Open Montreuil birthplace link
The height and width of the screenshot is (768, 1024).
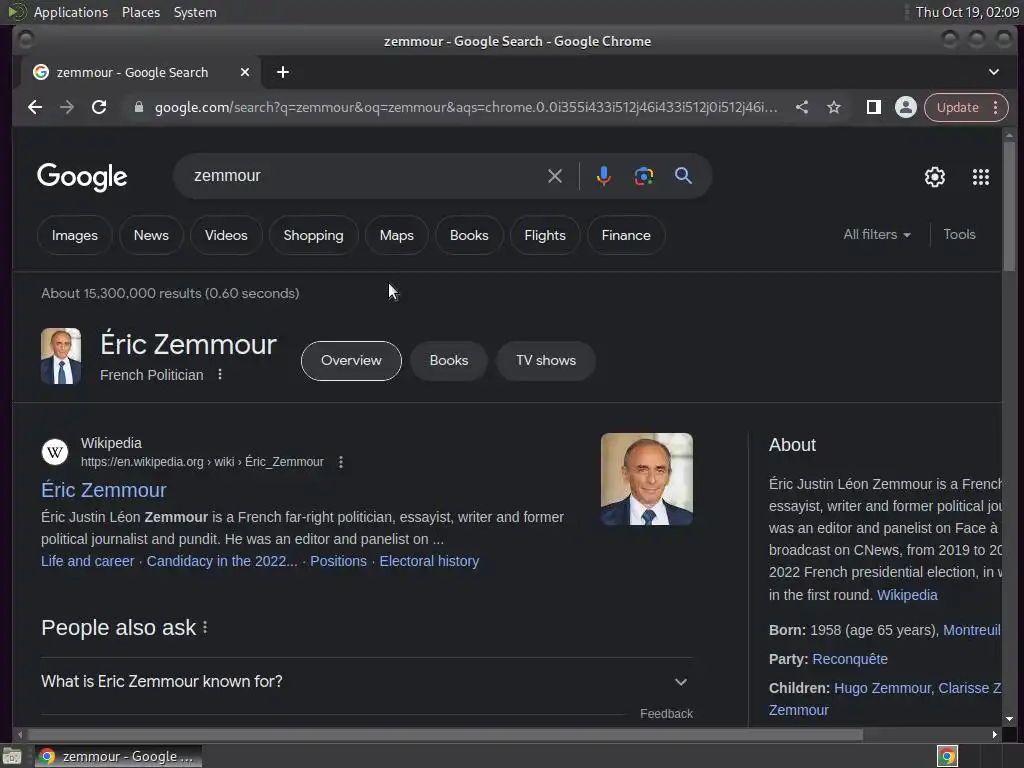coord(972,630)
